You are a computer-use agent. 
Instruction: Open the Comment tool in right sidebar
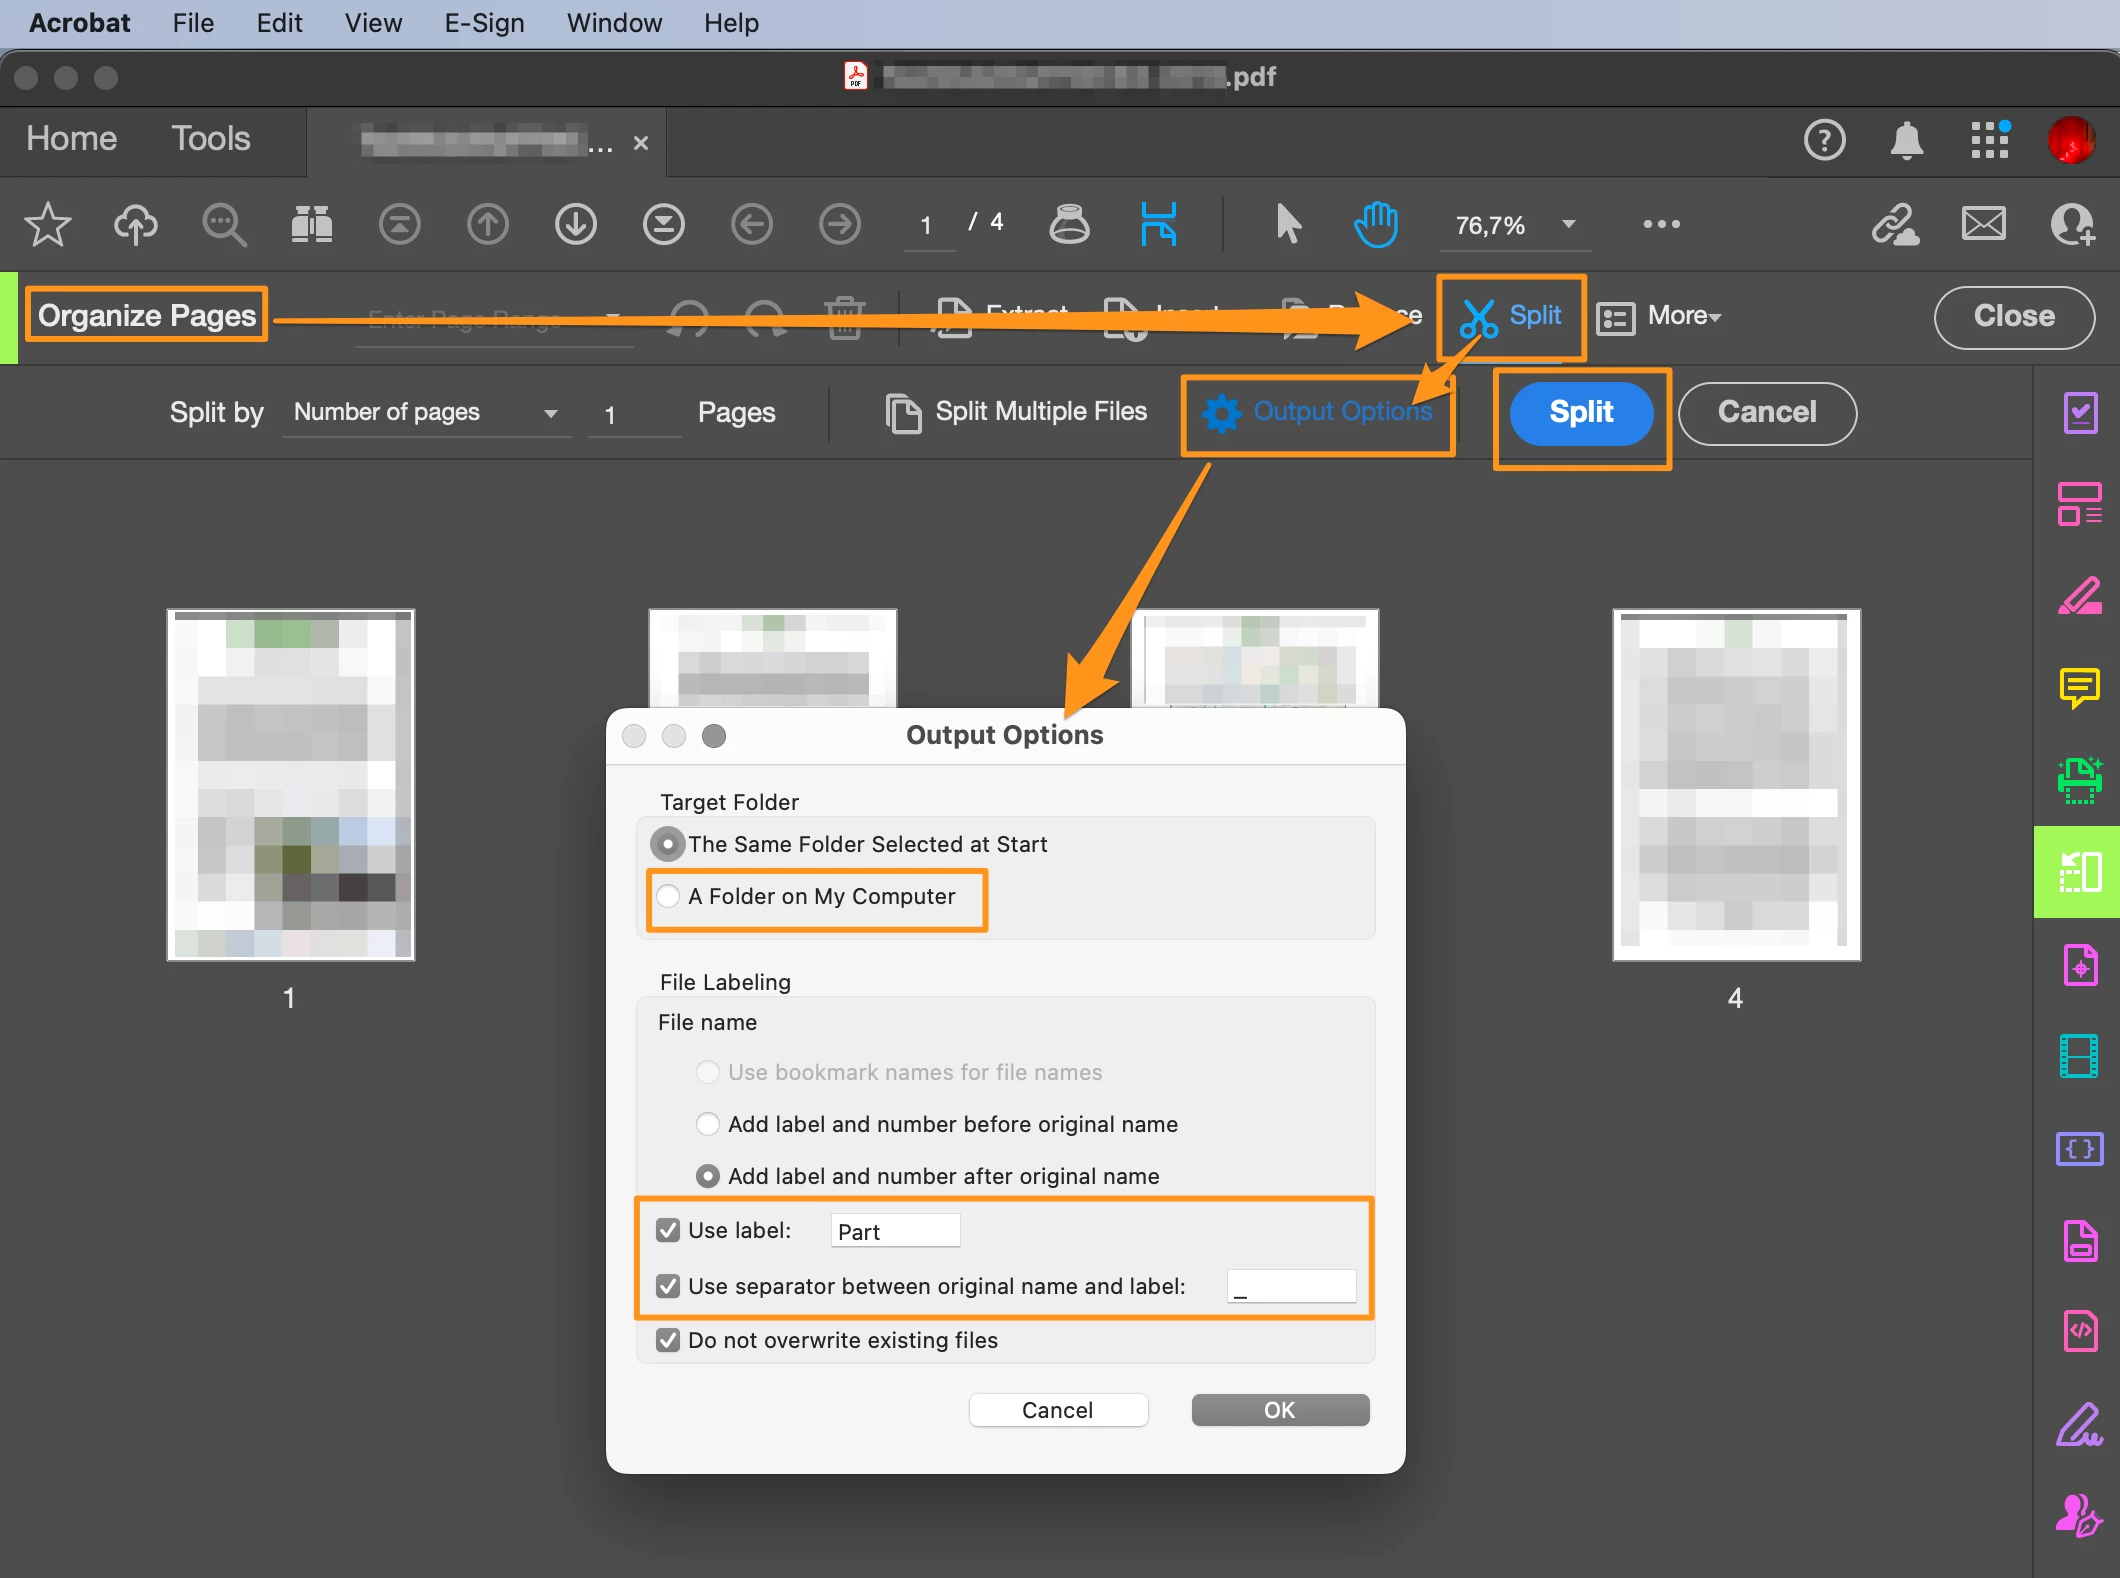coord(2079,686)
